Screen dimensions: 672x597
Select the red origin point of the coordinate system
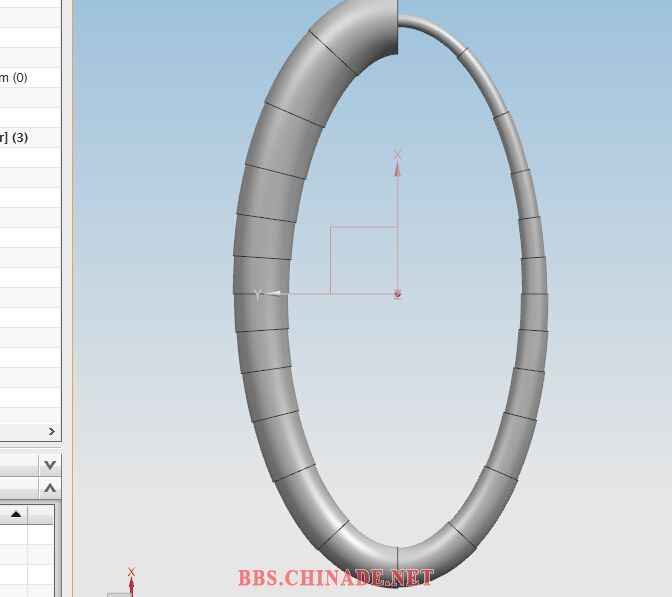tap(398, 294)
